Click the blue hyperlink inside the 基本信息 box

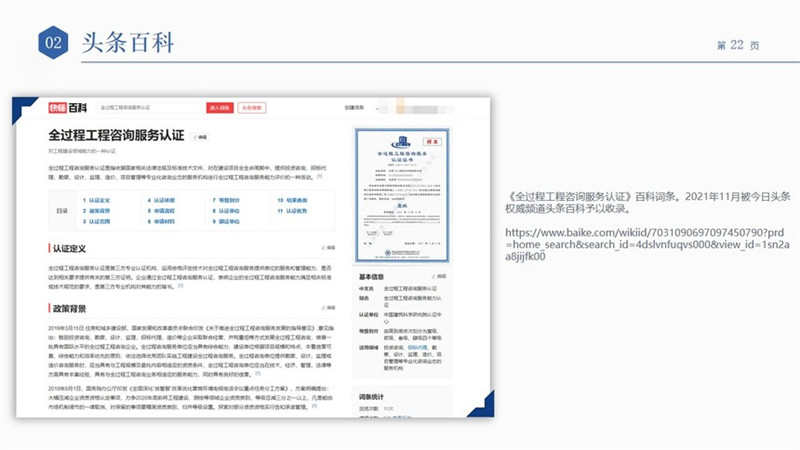pos(417,347)
